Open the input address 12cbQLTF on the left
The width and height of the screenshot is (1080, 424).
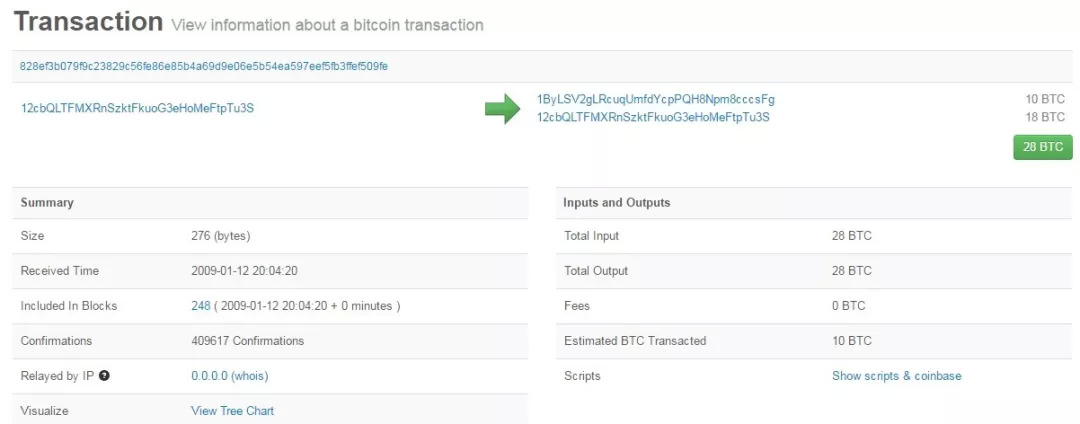[137, 108]
